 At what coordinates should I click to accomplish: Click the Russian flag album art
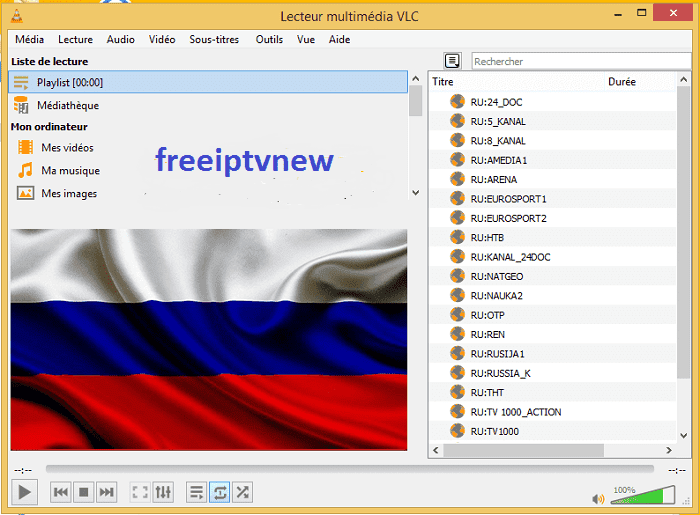pos(209,340)
